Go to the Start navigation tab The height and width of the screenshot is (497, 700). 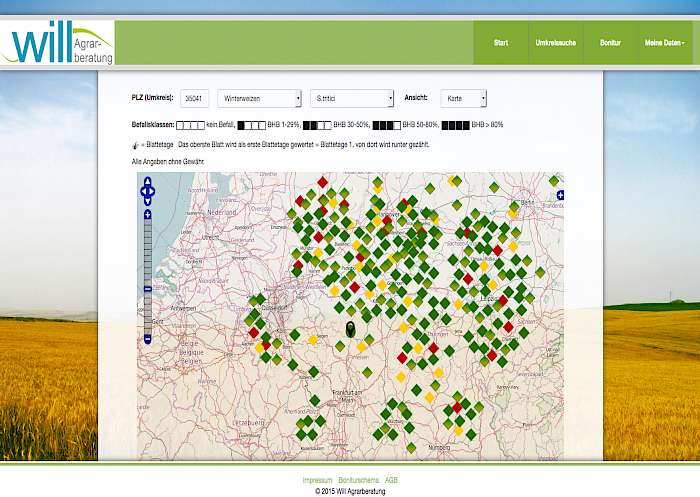point(500,43)
